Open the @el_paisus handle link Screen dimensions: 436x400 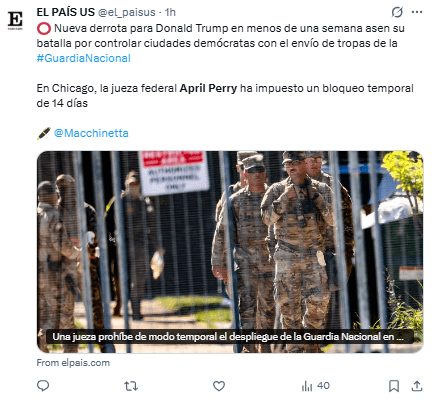(x=126, y=12)
